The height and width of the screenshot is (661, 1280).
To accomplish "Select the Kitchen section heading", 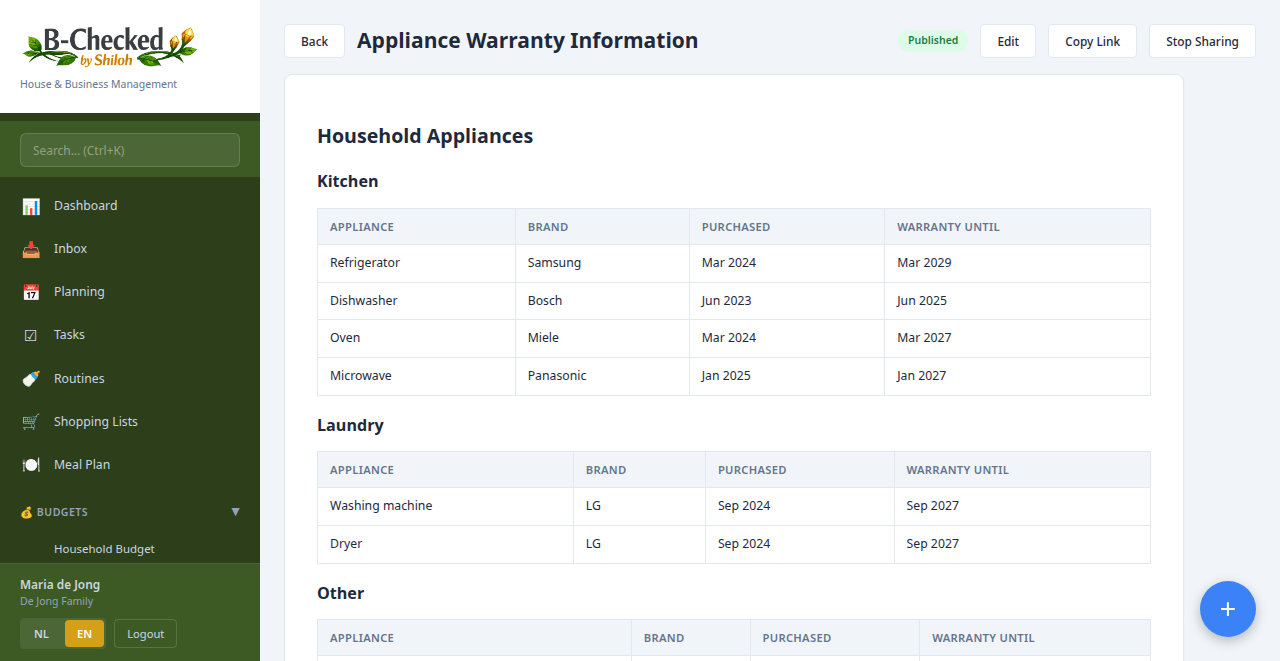I will tap(347, 181).
